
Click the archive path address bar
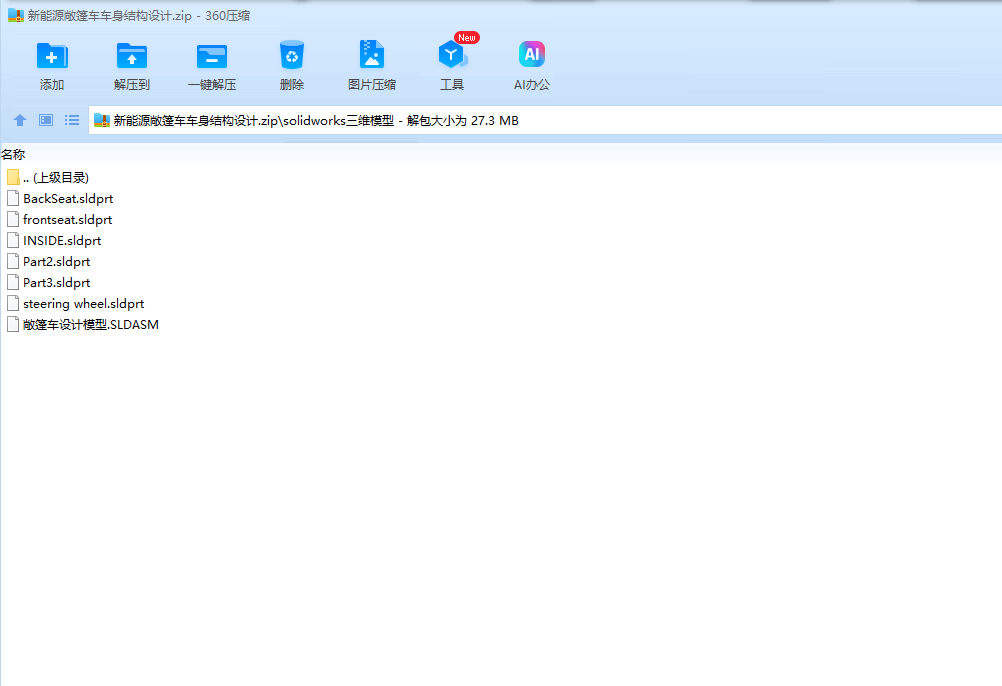tap(544, 120)
